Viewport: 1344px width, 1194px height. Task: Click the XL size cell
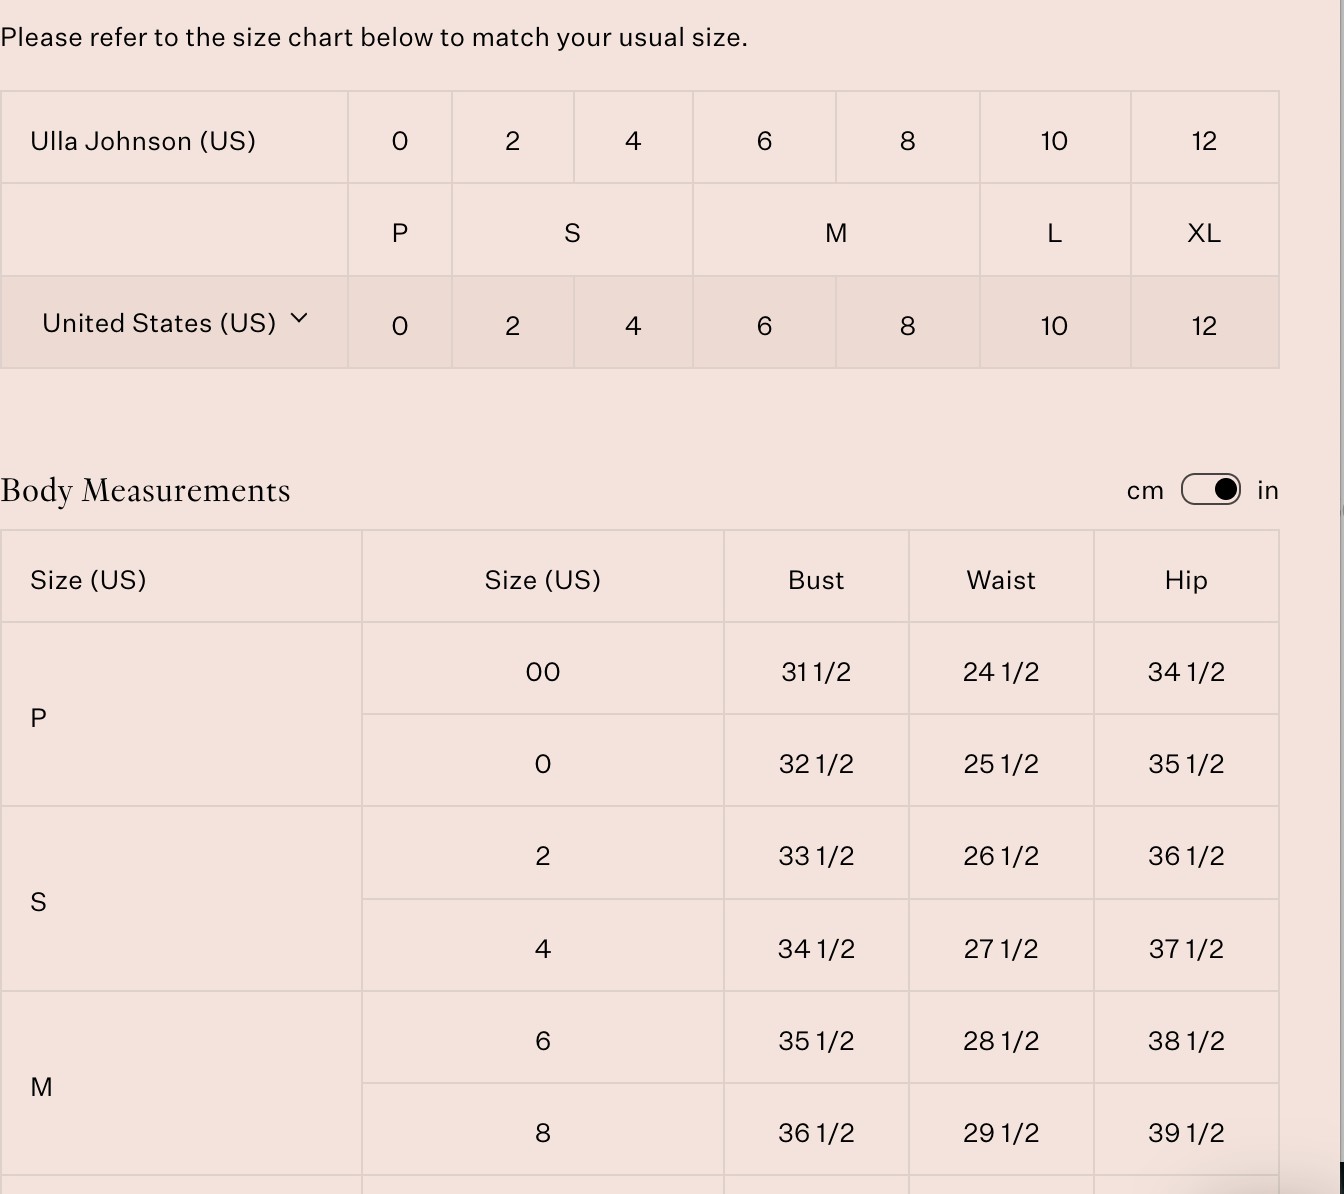(x=1204, y=233)
